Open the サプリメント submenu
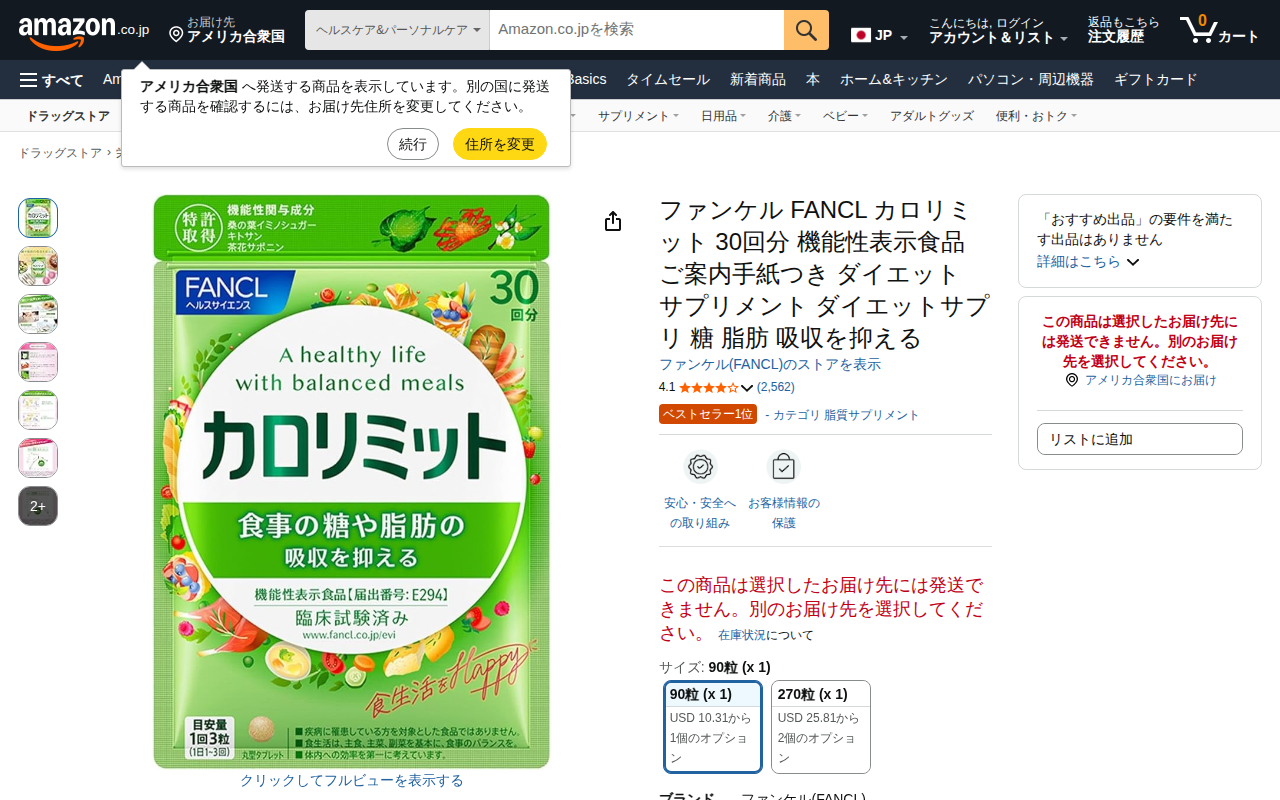Image resolution: width=1280 pixels, height=800 pixels. [x=638, y=116]
